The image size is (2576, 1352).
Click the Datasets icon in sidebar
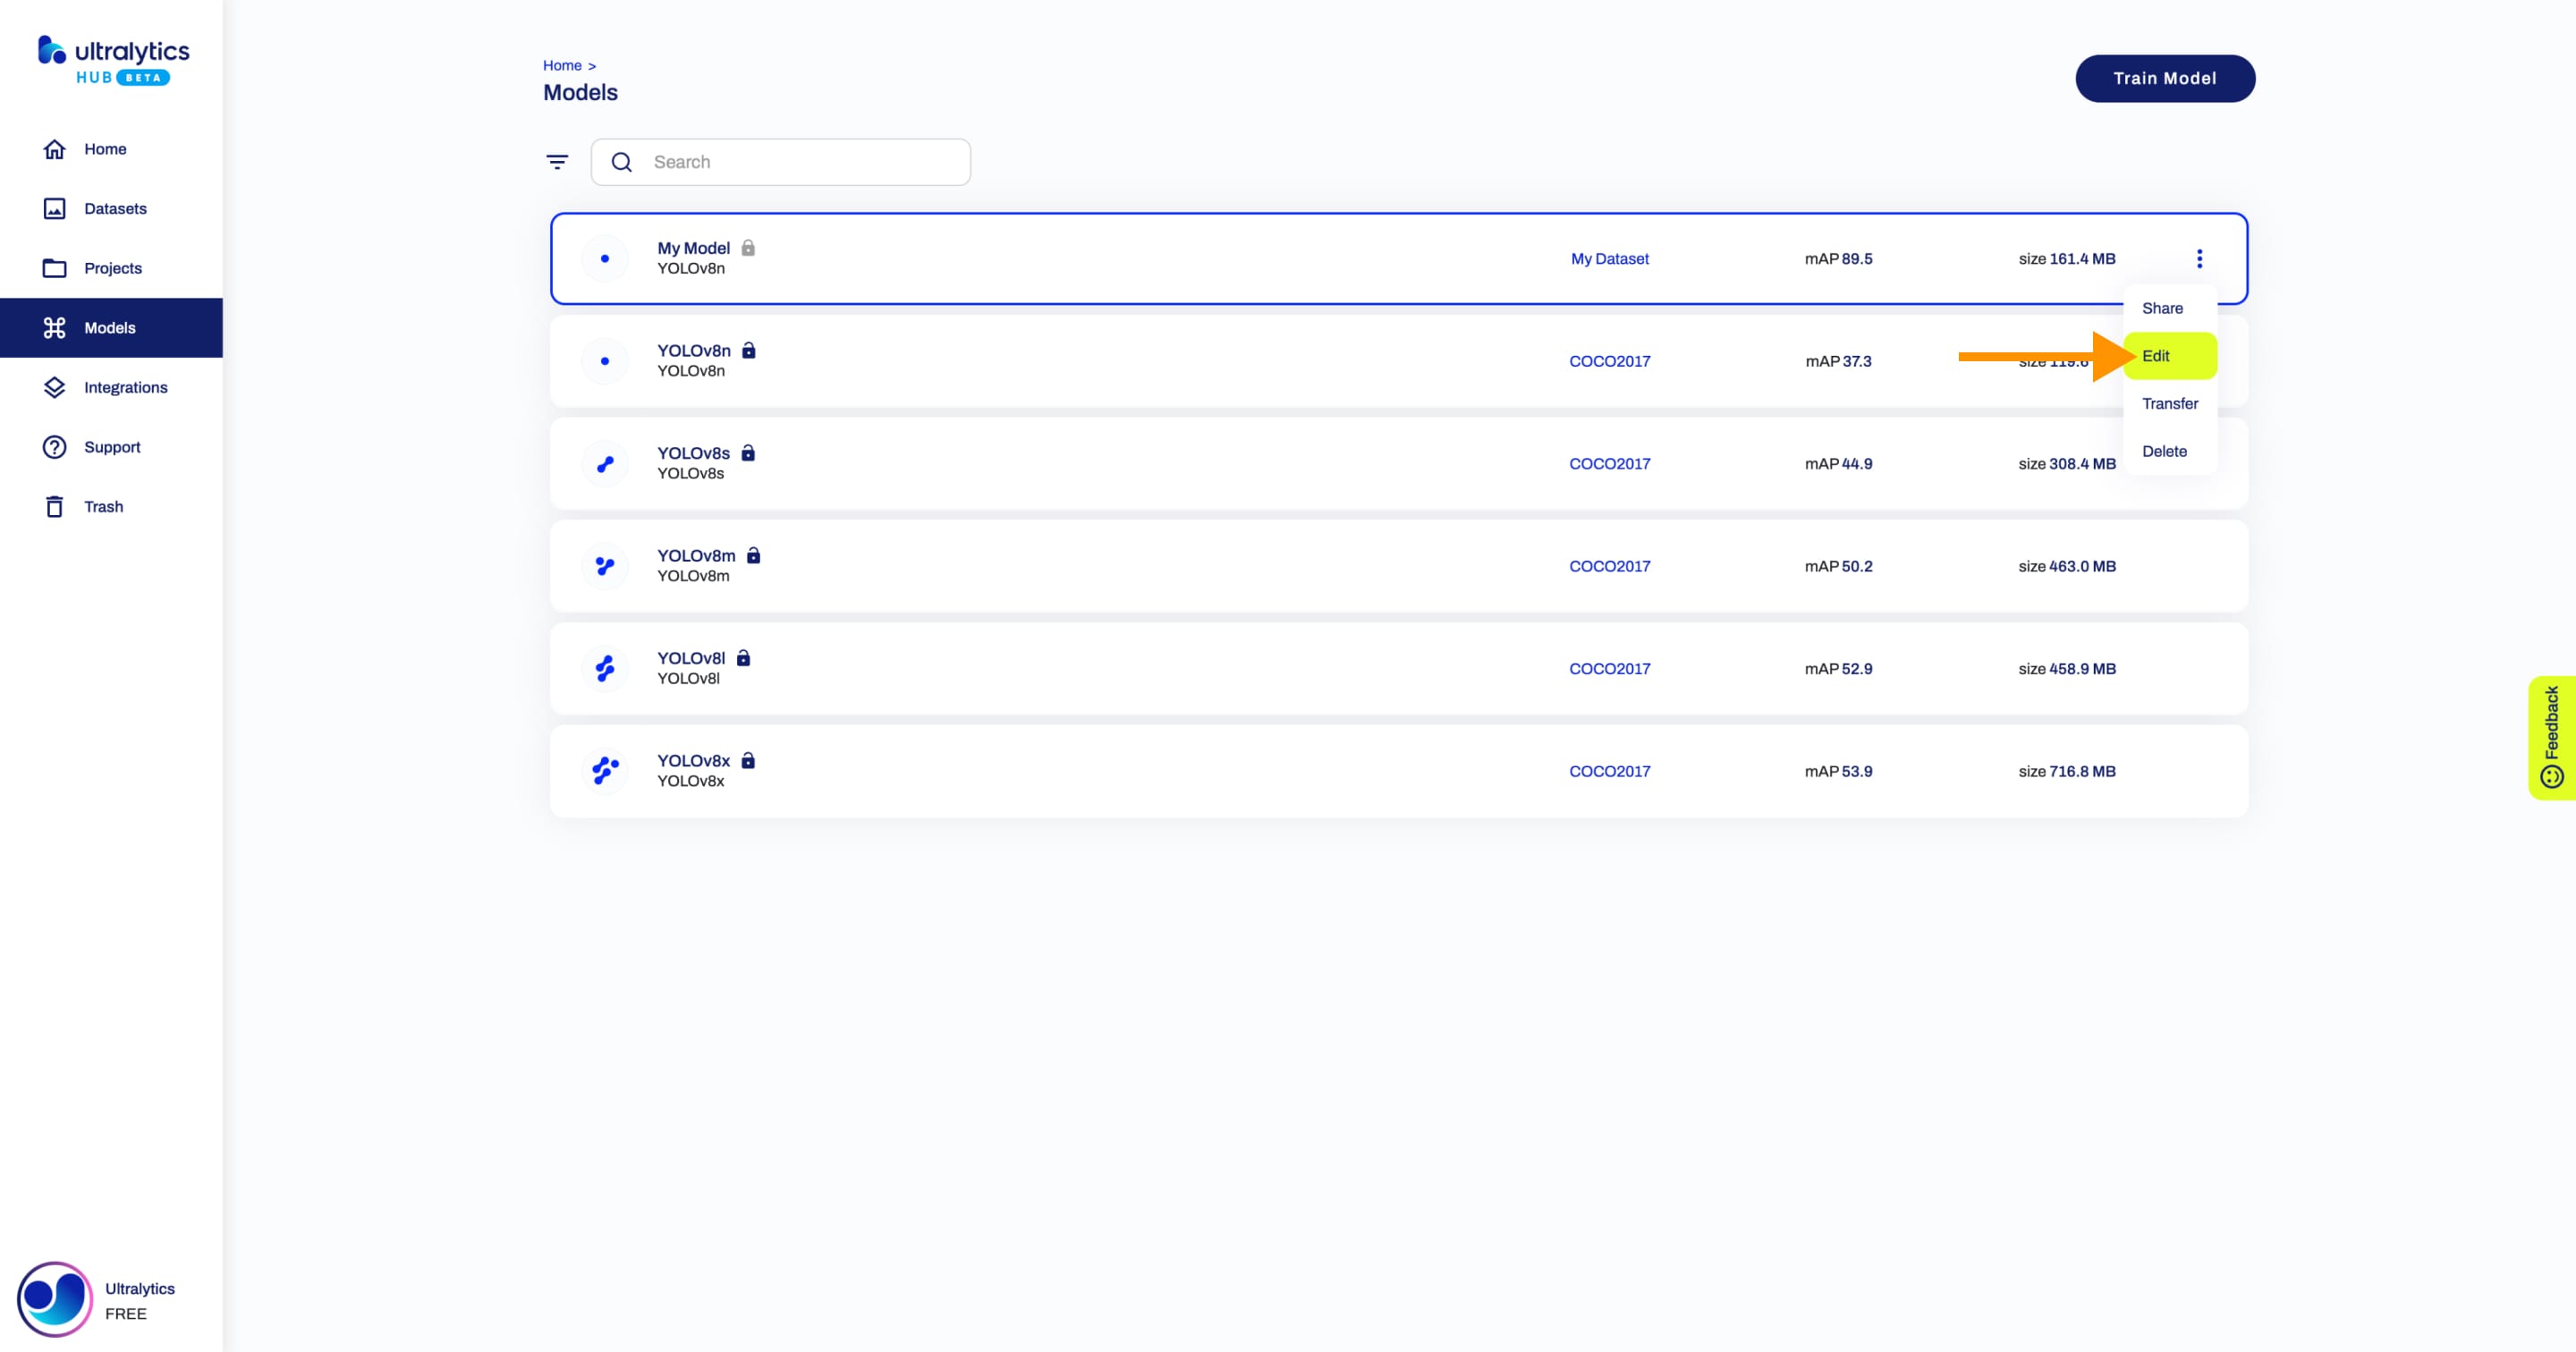(x=55, y=207)
